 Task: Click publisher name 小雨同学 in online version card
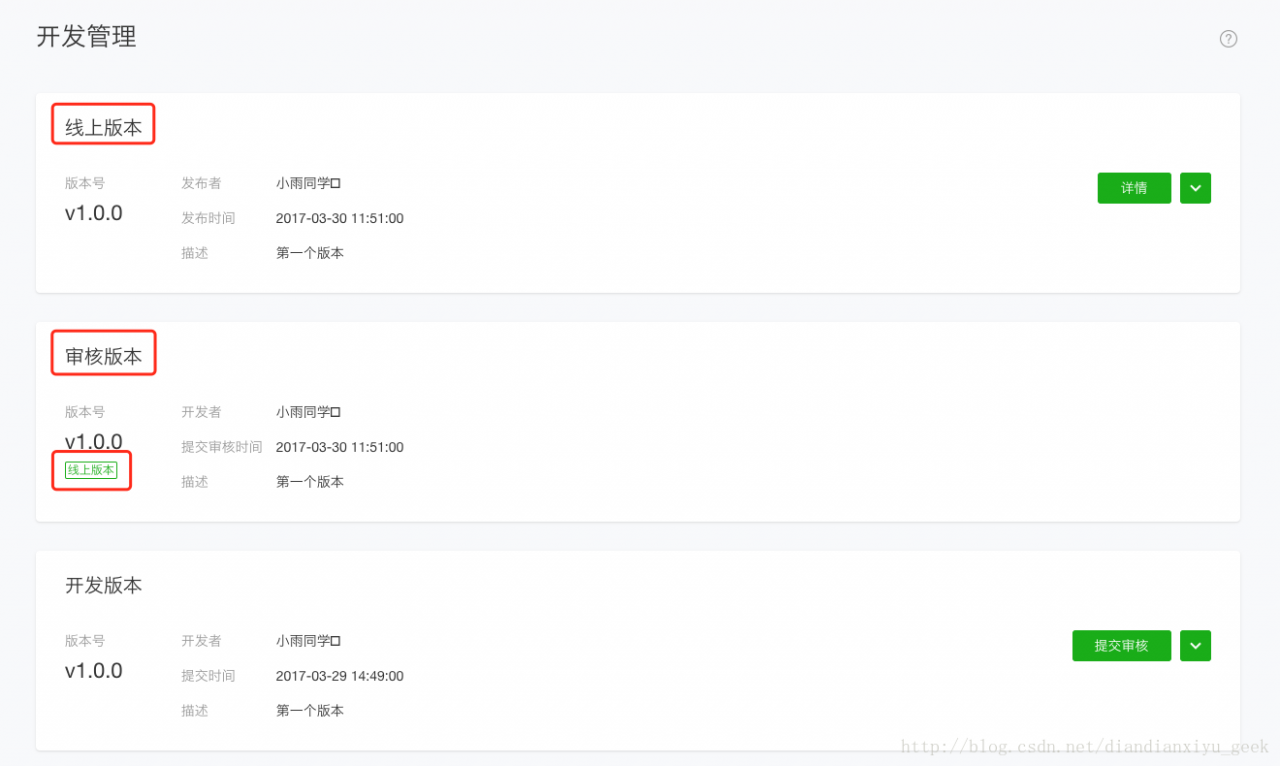pos(308,183)
